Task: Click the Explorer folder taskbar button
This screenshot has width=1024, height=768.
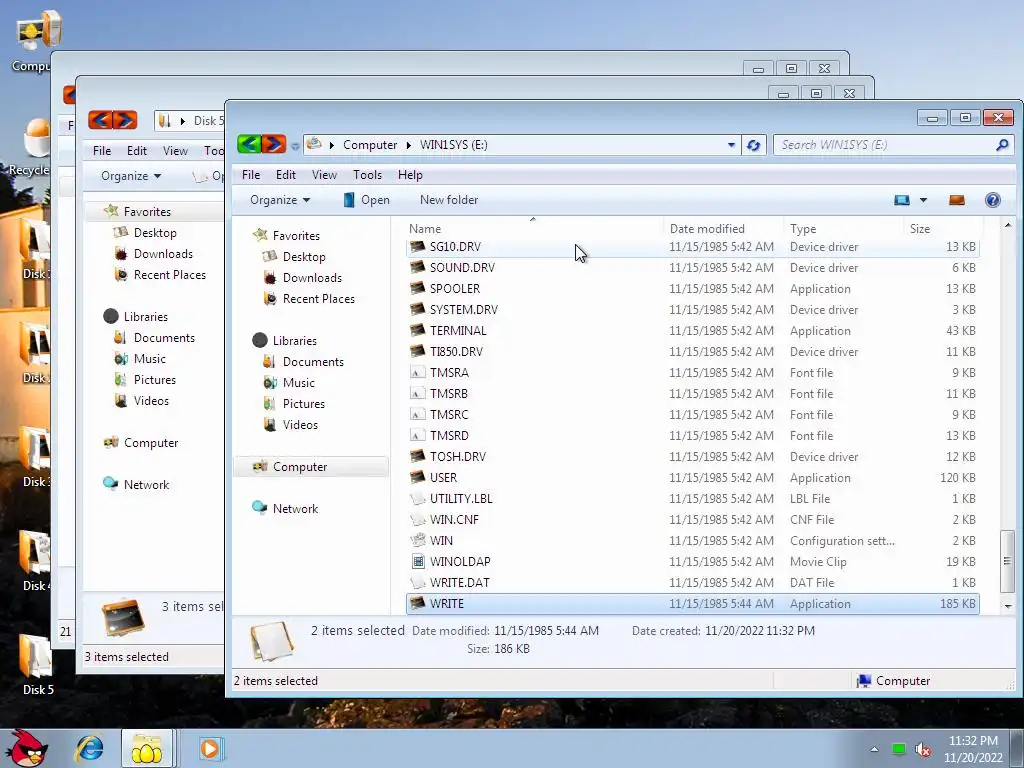Action: [147, 748]
